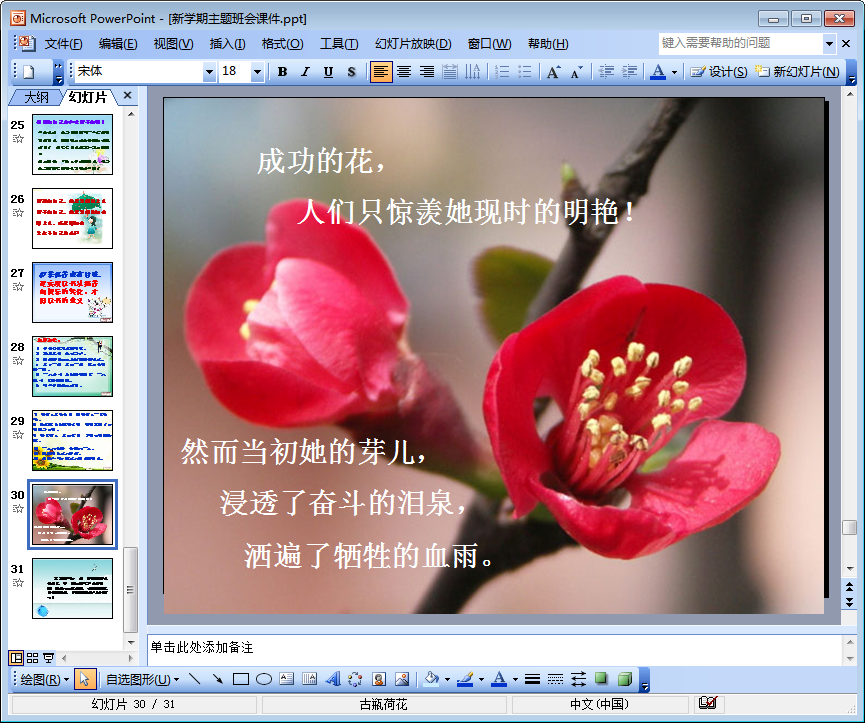This screenshot has width=865, height=723.
Task: Select slide 27 thumbnail
Action: coord(72,292)
